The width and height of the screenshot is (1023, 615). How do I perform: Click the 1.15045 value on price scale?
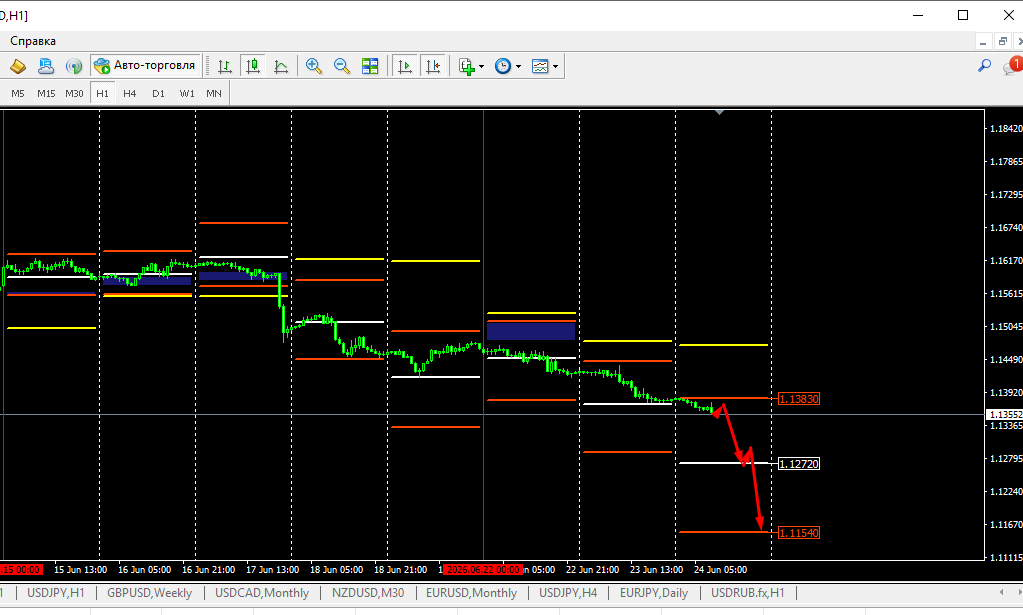coord(1006,327)
